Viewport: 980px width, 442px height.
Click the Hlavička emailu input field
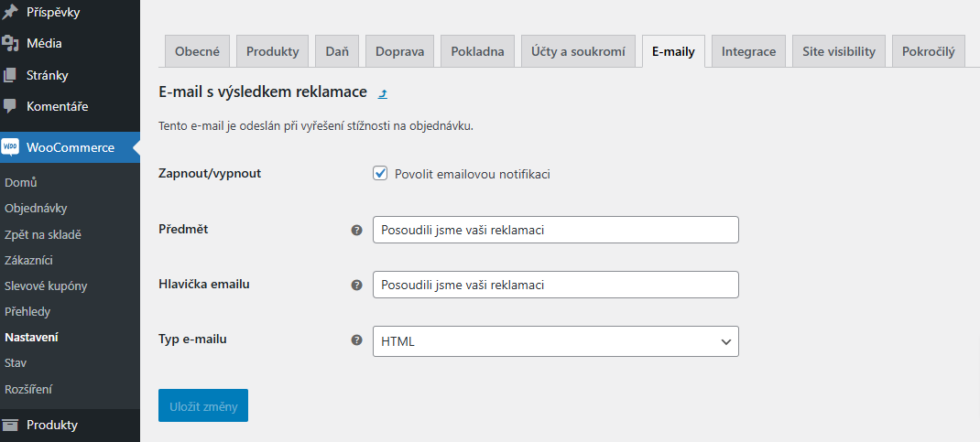[556, 285]
